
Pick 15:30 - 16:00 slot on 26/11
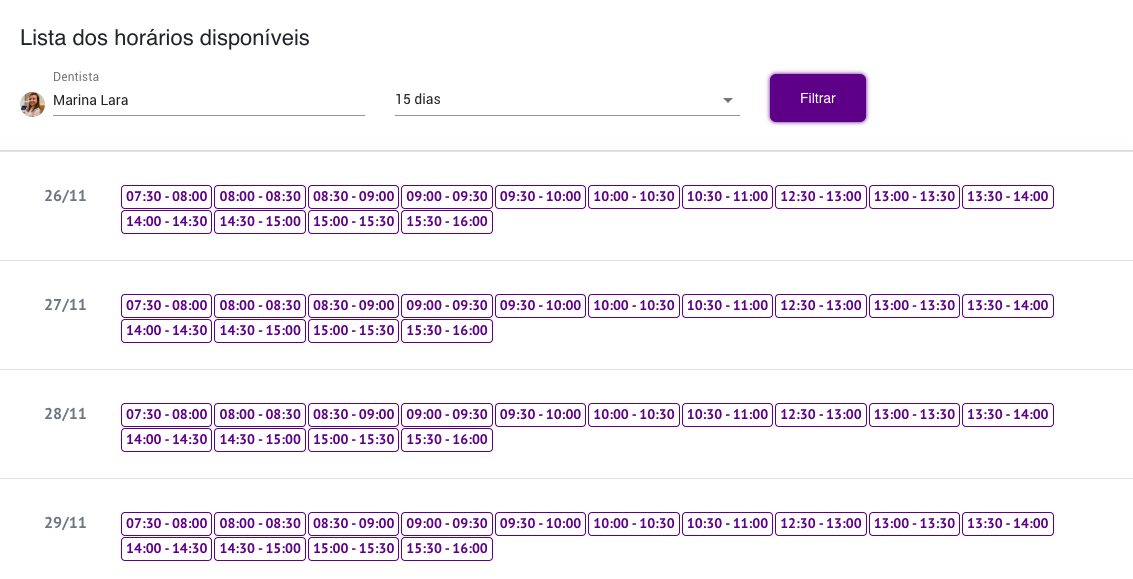tap(447, 222)
